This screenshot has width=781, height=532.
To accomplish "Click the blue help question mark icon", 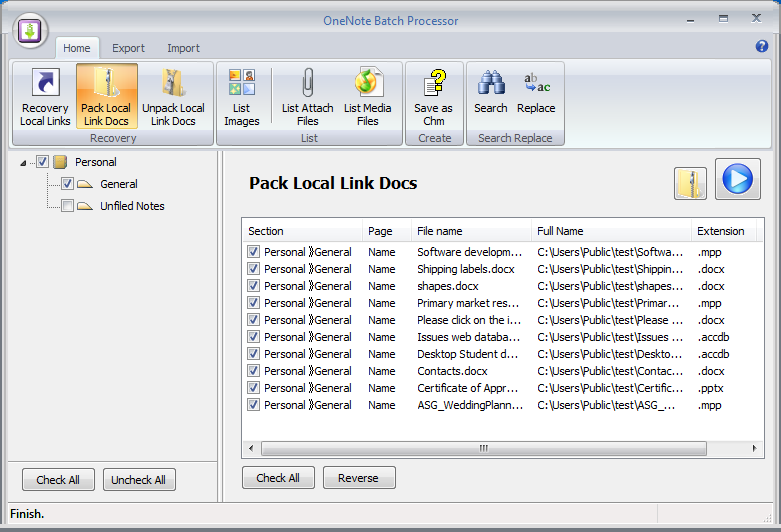I will pos(762,46).
